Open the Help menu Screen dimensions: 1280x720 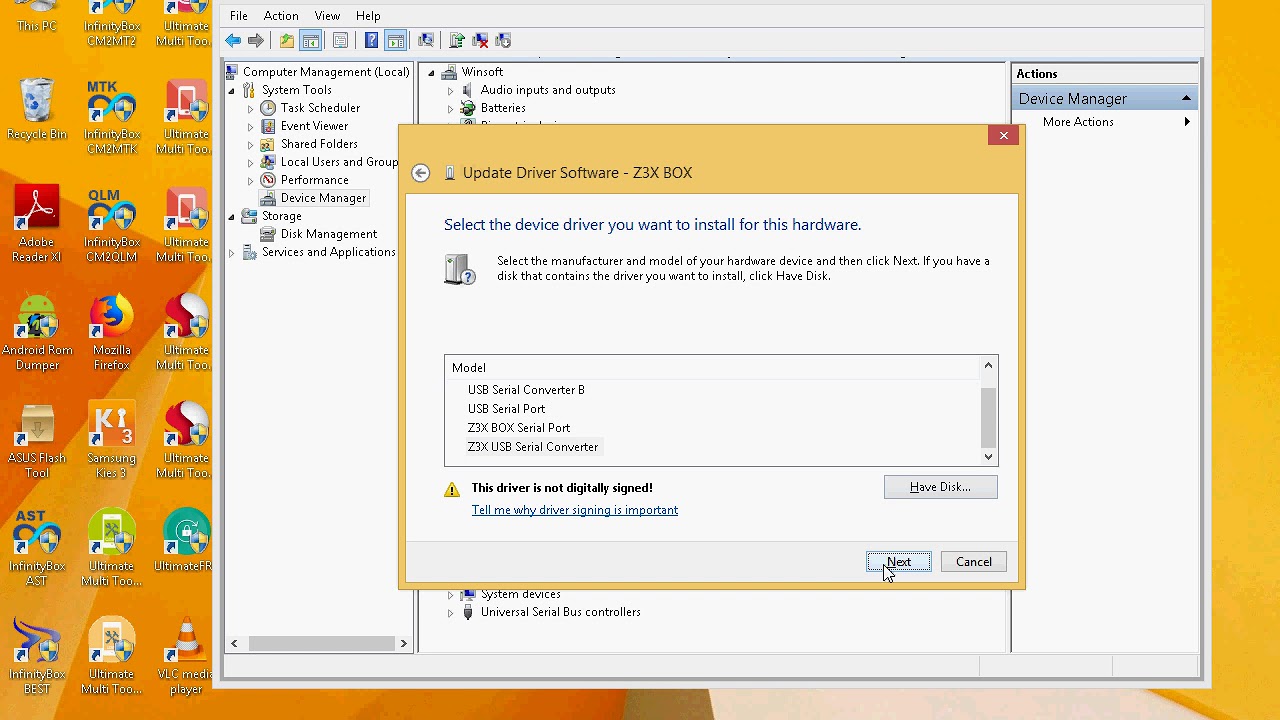[x=368, y=16]
